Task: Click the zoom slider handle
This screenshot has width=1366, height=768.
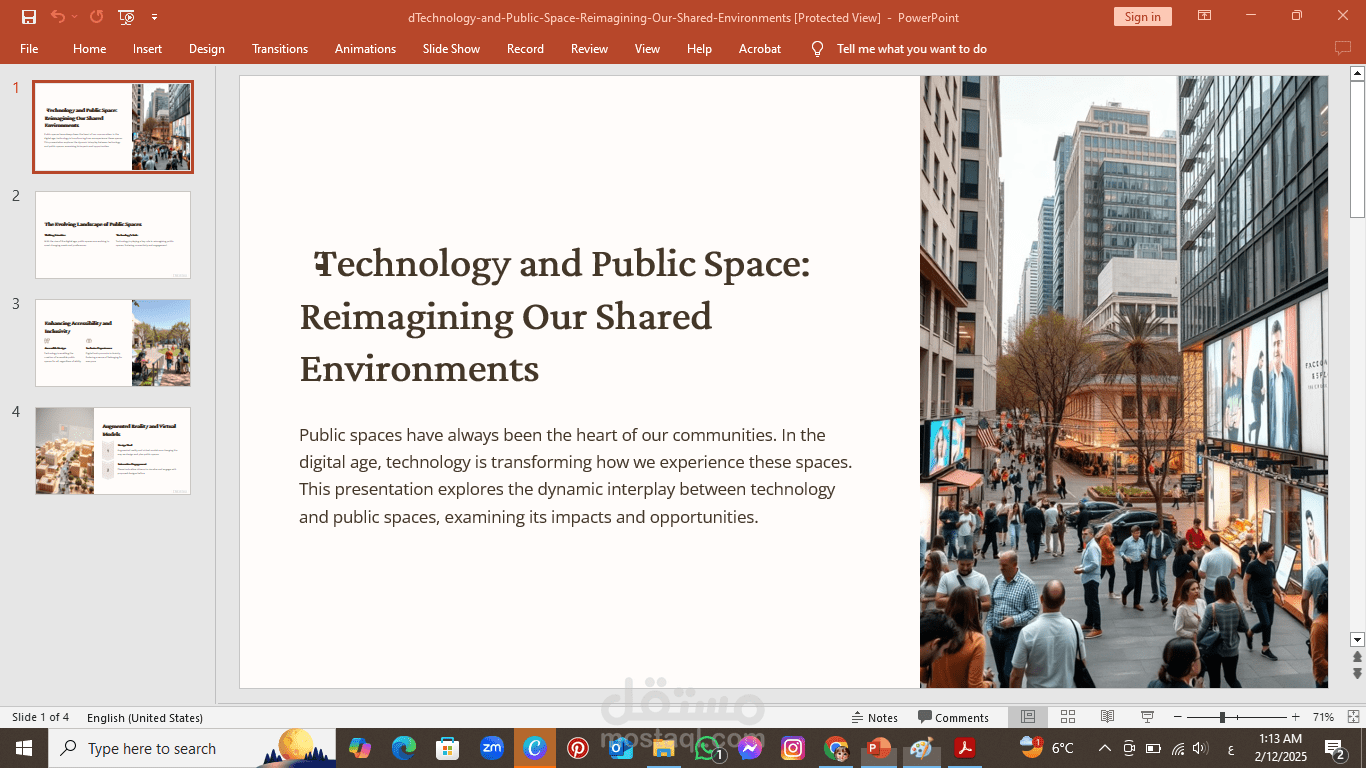Action: 1222,717
